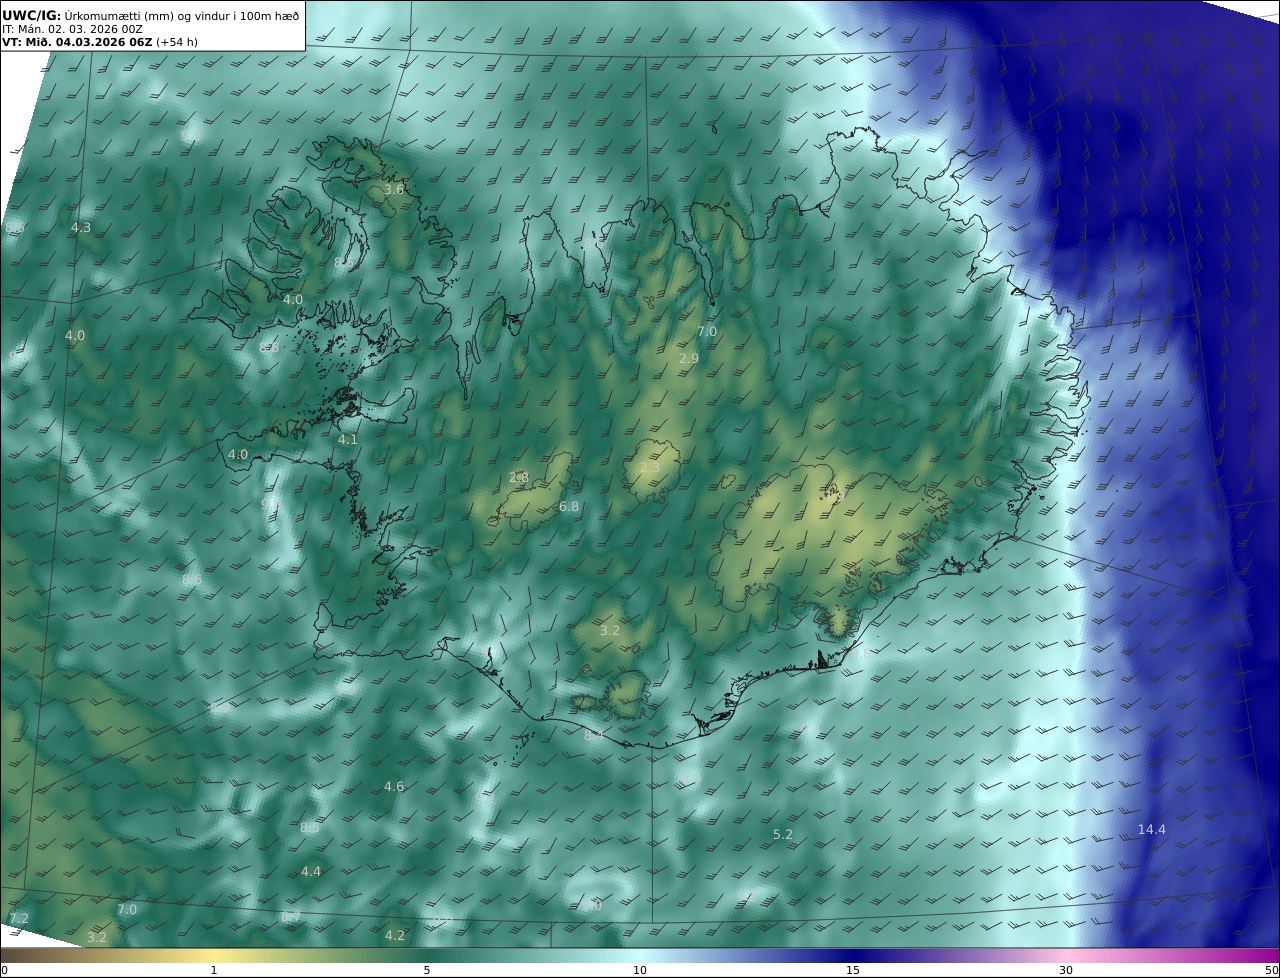Click the colorbar tick label 15
1280x978 pixels.
point(853,970)
